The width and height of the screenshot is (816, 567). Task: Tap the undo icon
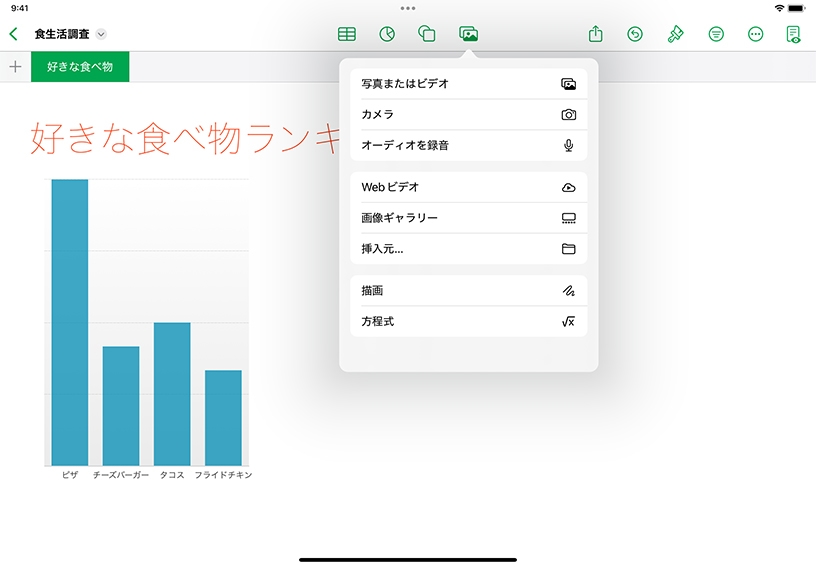[635, 34]
